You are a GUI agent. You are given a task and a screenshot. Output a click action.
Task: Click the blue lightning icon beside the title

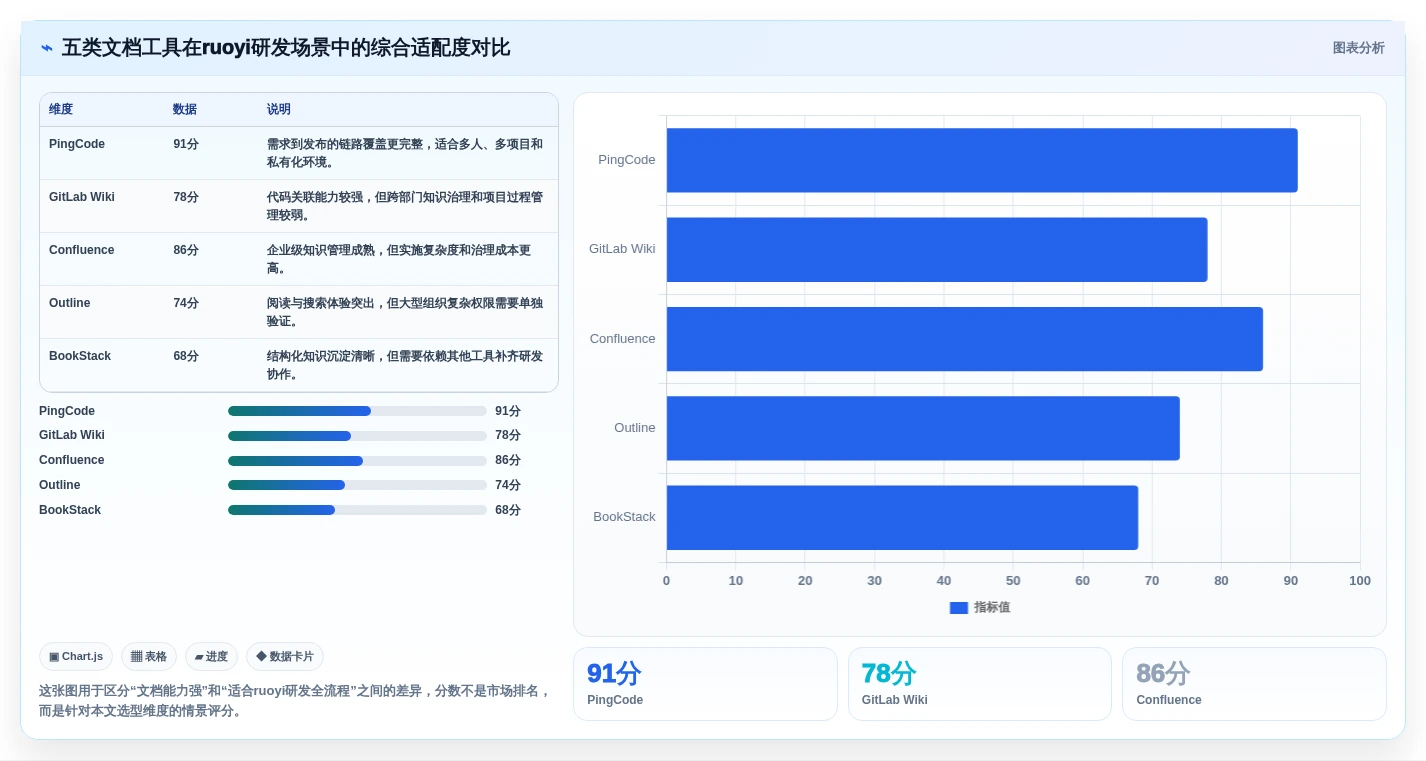46,48
